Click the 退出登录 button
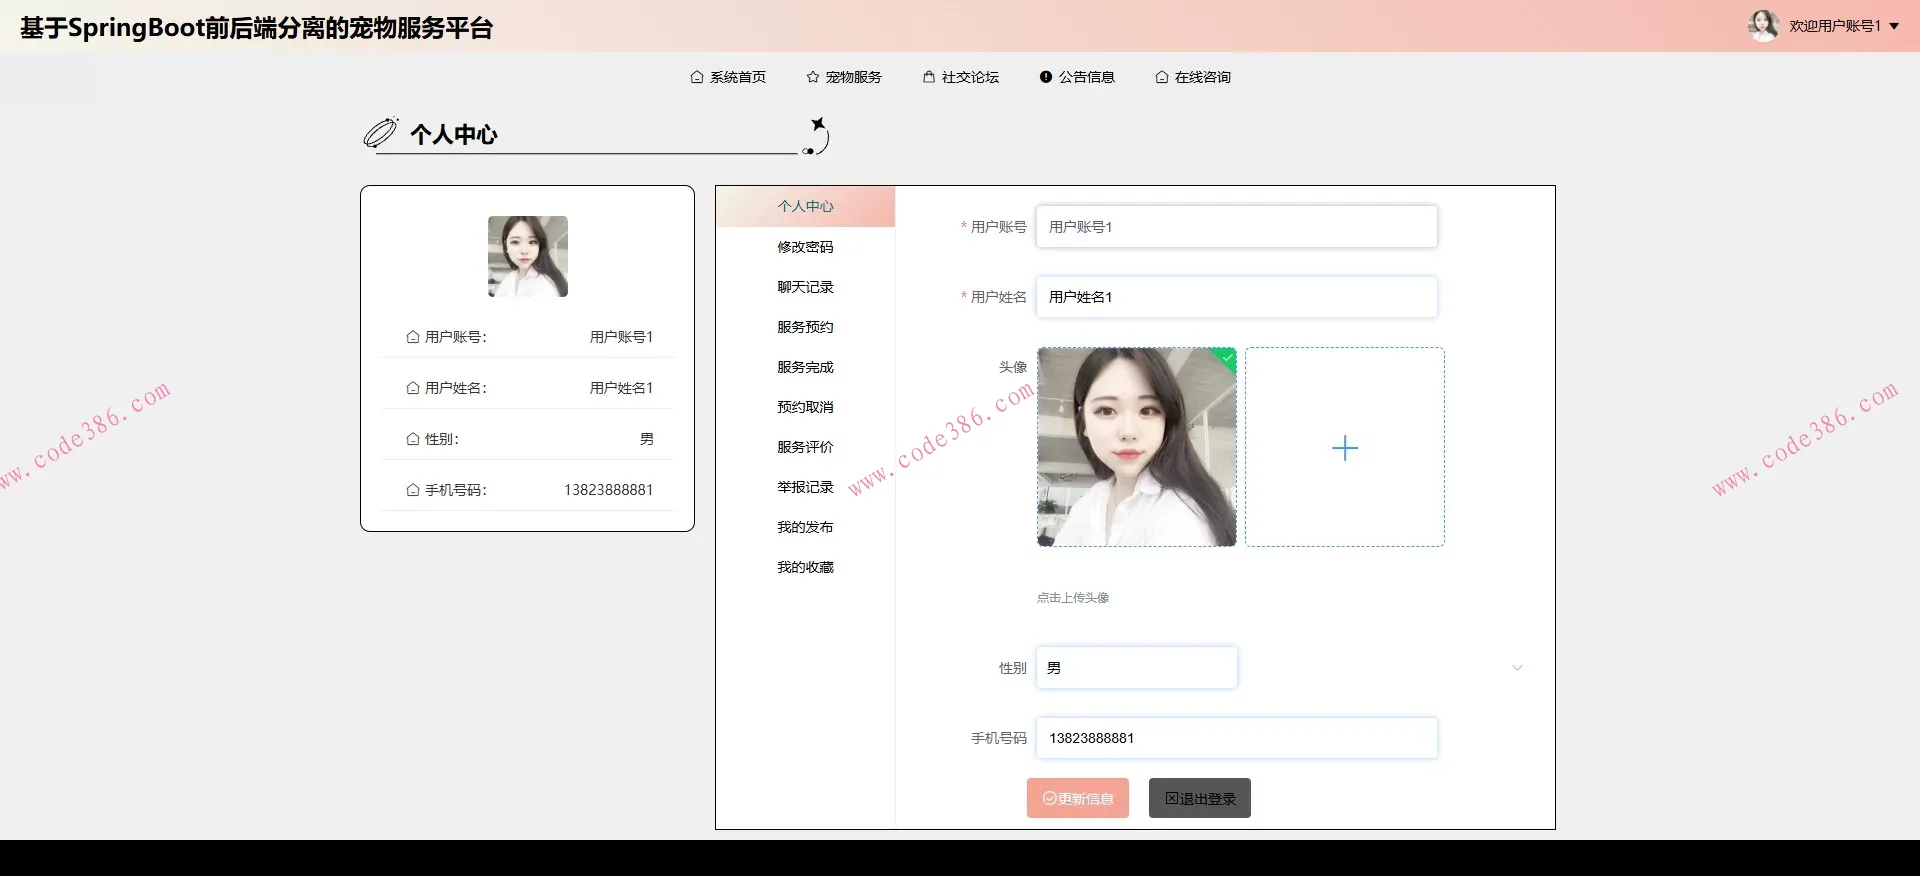The height and width of the screenshot is (876, 1920). click(1200, 798)
